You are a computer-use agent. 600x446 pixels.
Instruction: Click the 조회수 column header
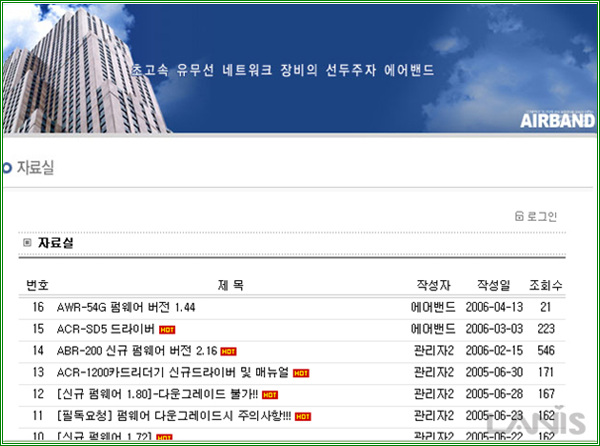[546, 285]
